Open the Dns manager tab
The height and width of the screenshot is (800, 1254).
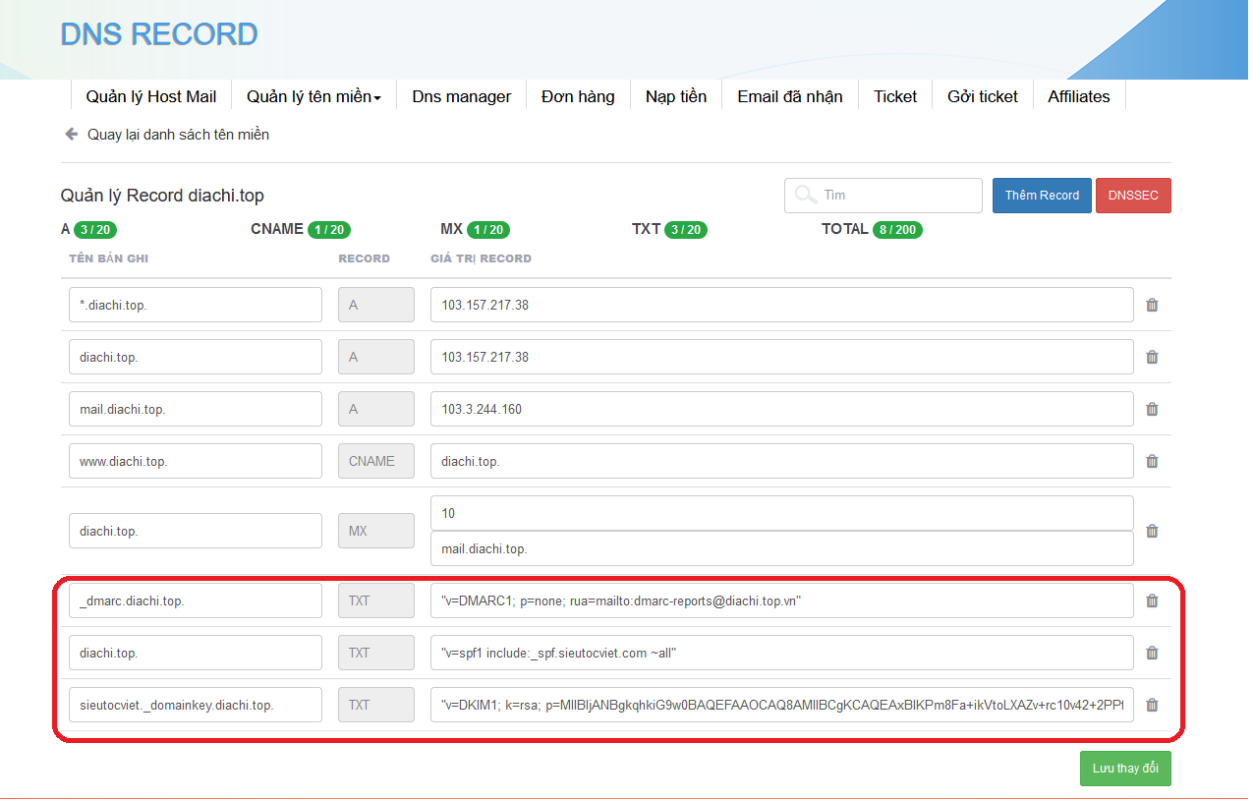tap(461, 97)
